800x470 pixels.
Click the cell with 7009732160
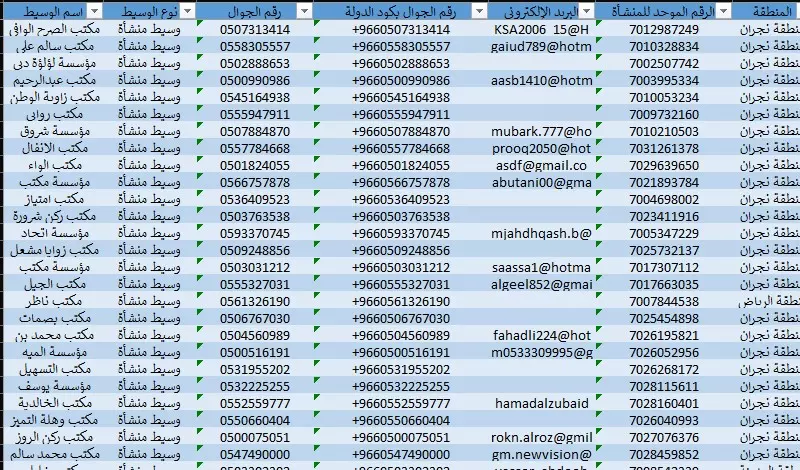click(x=664, y=114)
